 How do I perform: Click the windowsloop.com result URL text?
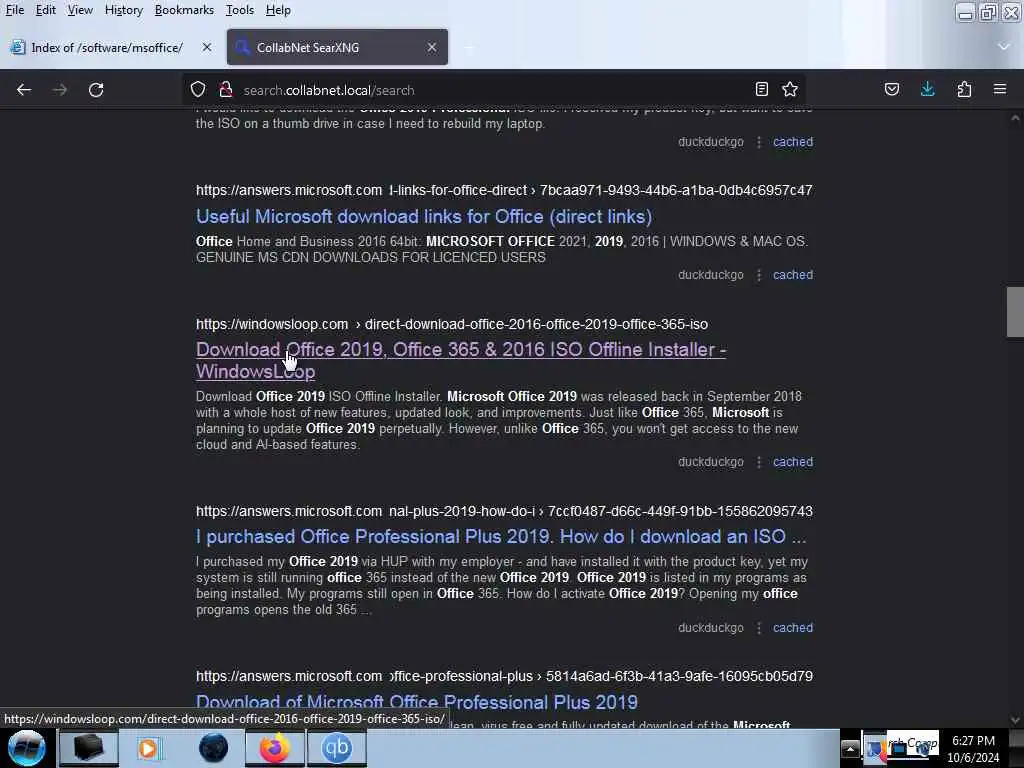coord(452,324)
